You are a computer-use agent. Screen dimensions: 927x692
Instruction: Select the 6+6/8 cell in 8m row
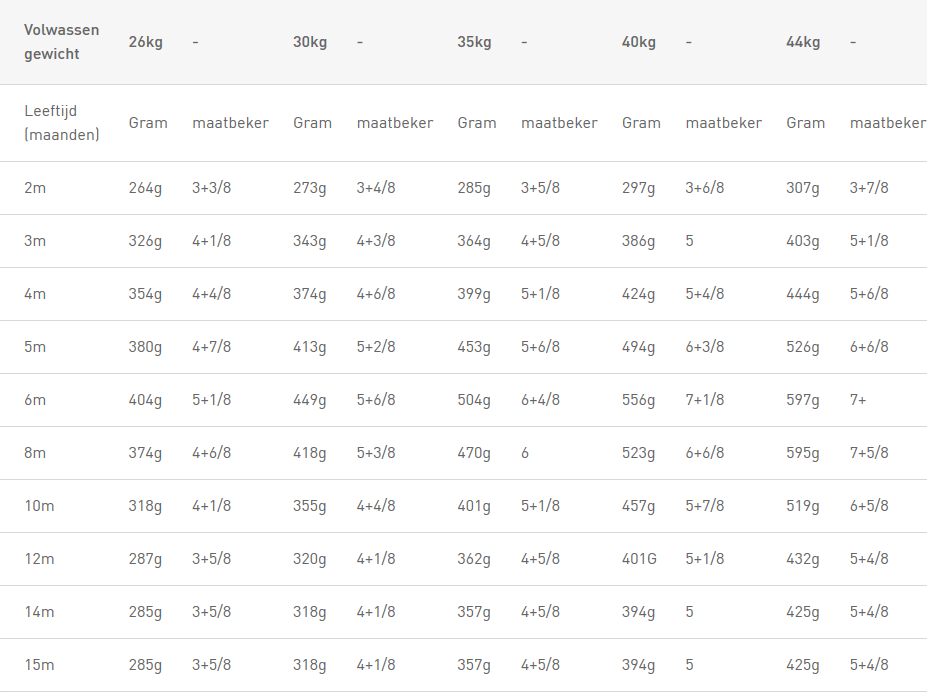click(x=705, y=453)
